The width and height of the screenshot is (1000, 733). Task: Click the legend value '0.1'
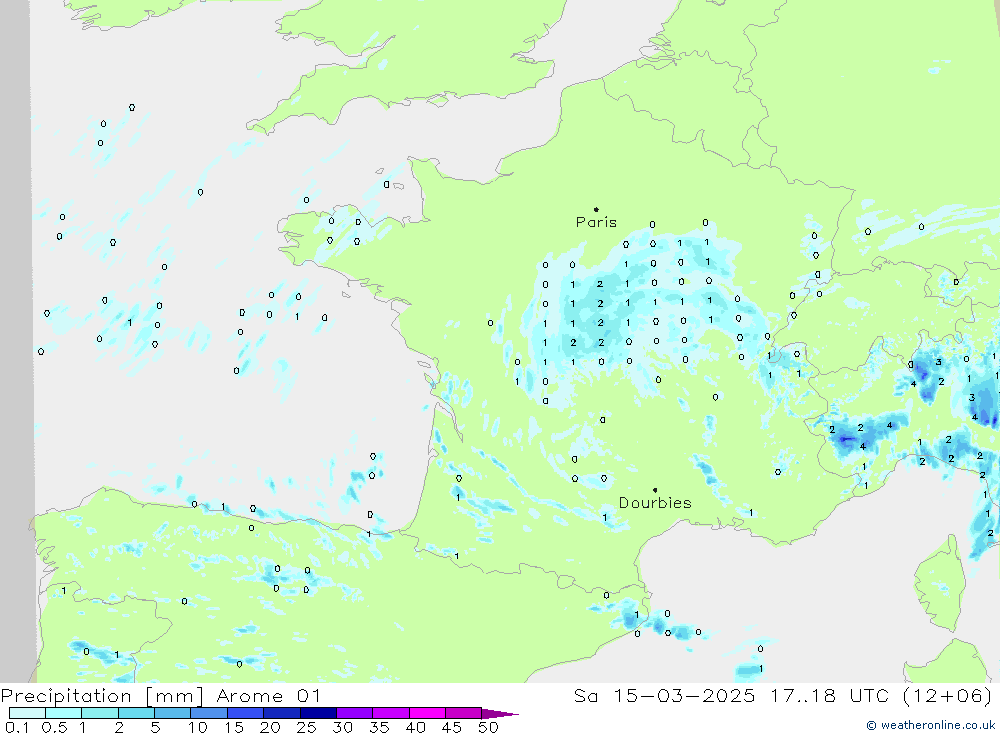click(17, 727)
